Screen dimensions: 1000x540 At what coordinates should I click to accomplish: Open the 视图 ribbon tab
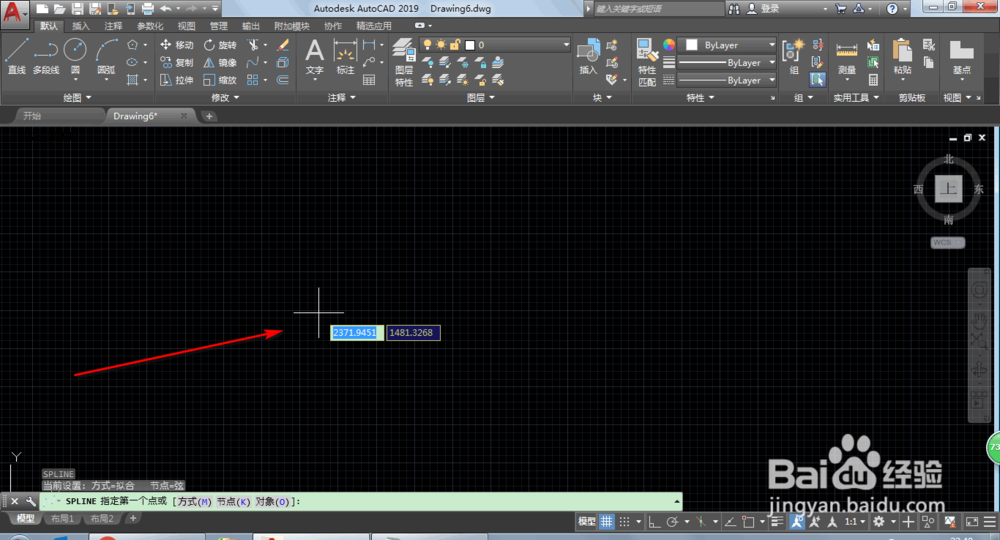186,26
